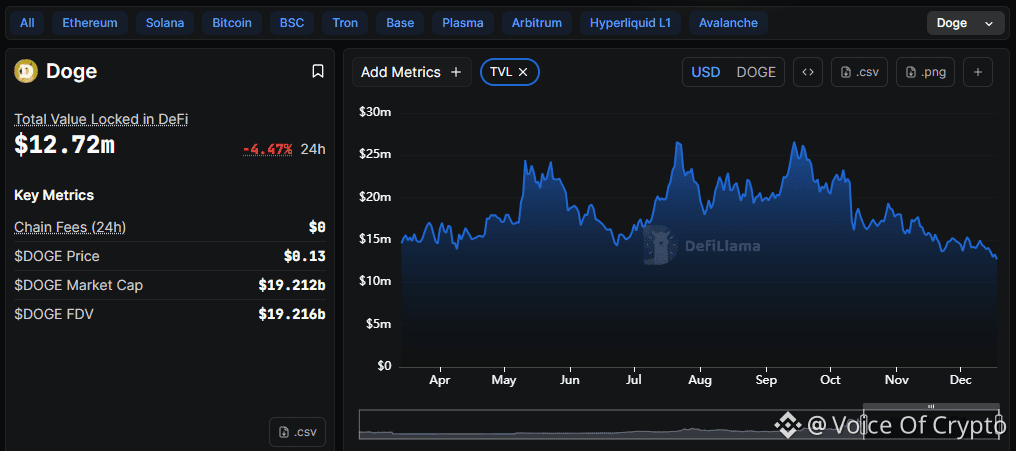Click Total Value Locked in DeFi label
This screenshot has height=451, width=1016.
click(x=101, y=119)
